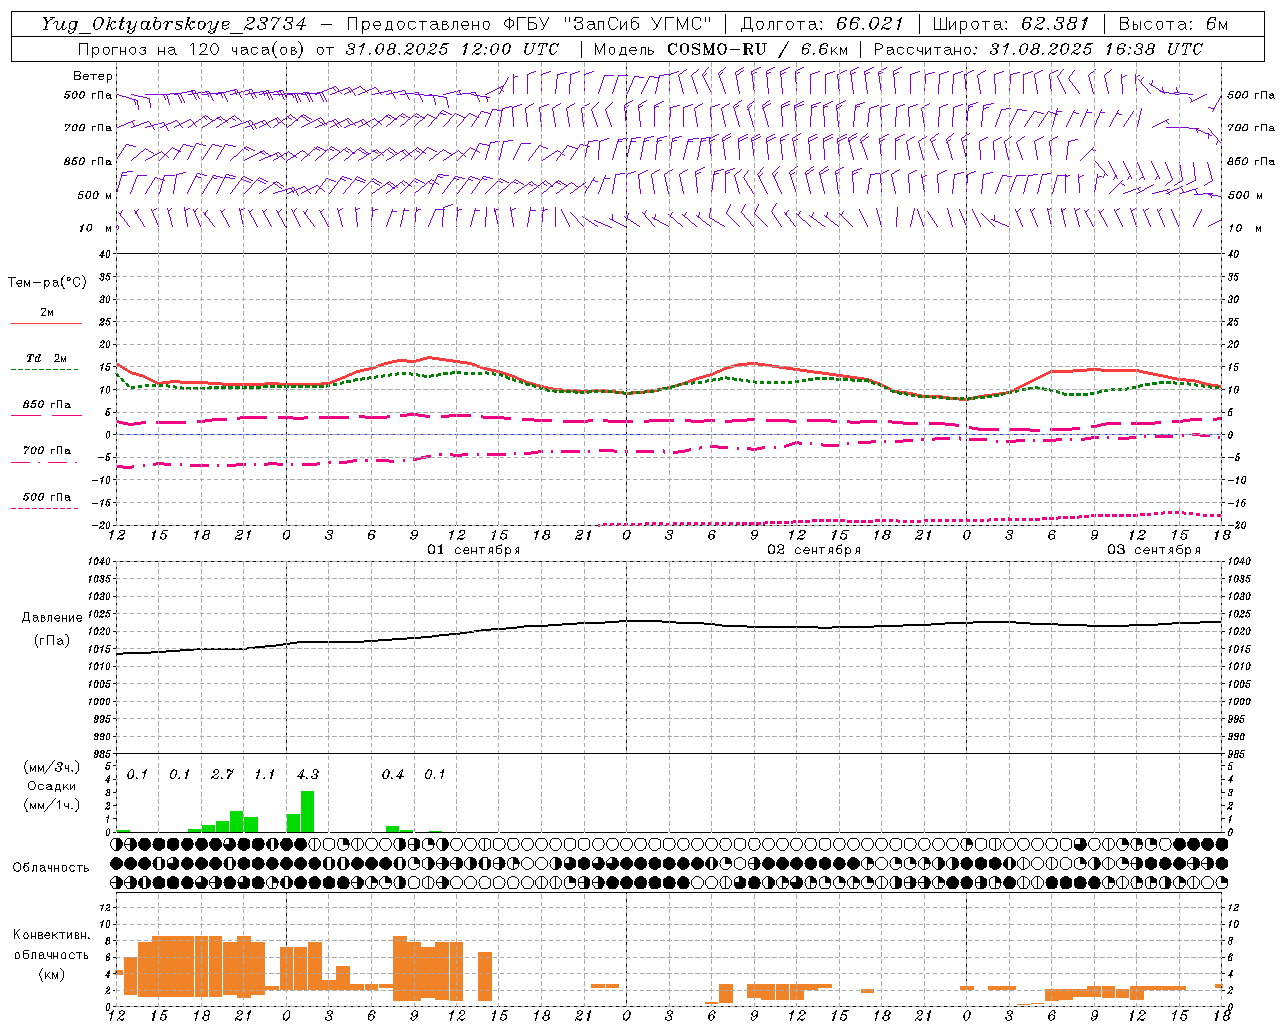Image resolution: width=1280 pixels, height=1024 pixels.
Task: Click the (мм/3ч.) precipitation unit label
Action: pyautogui.click(x=52, y=767)
